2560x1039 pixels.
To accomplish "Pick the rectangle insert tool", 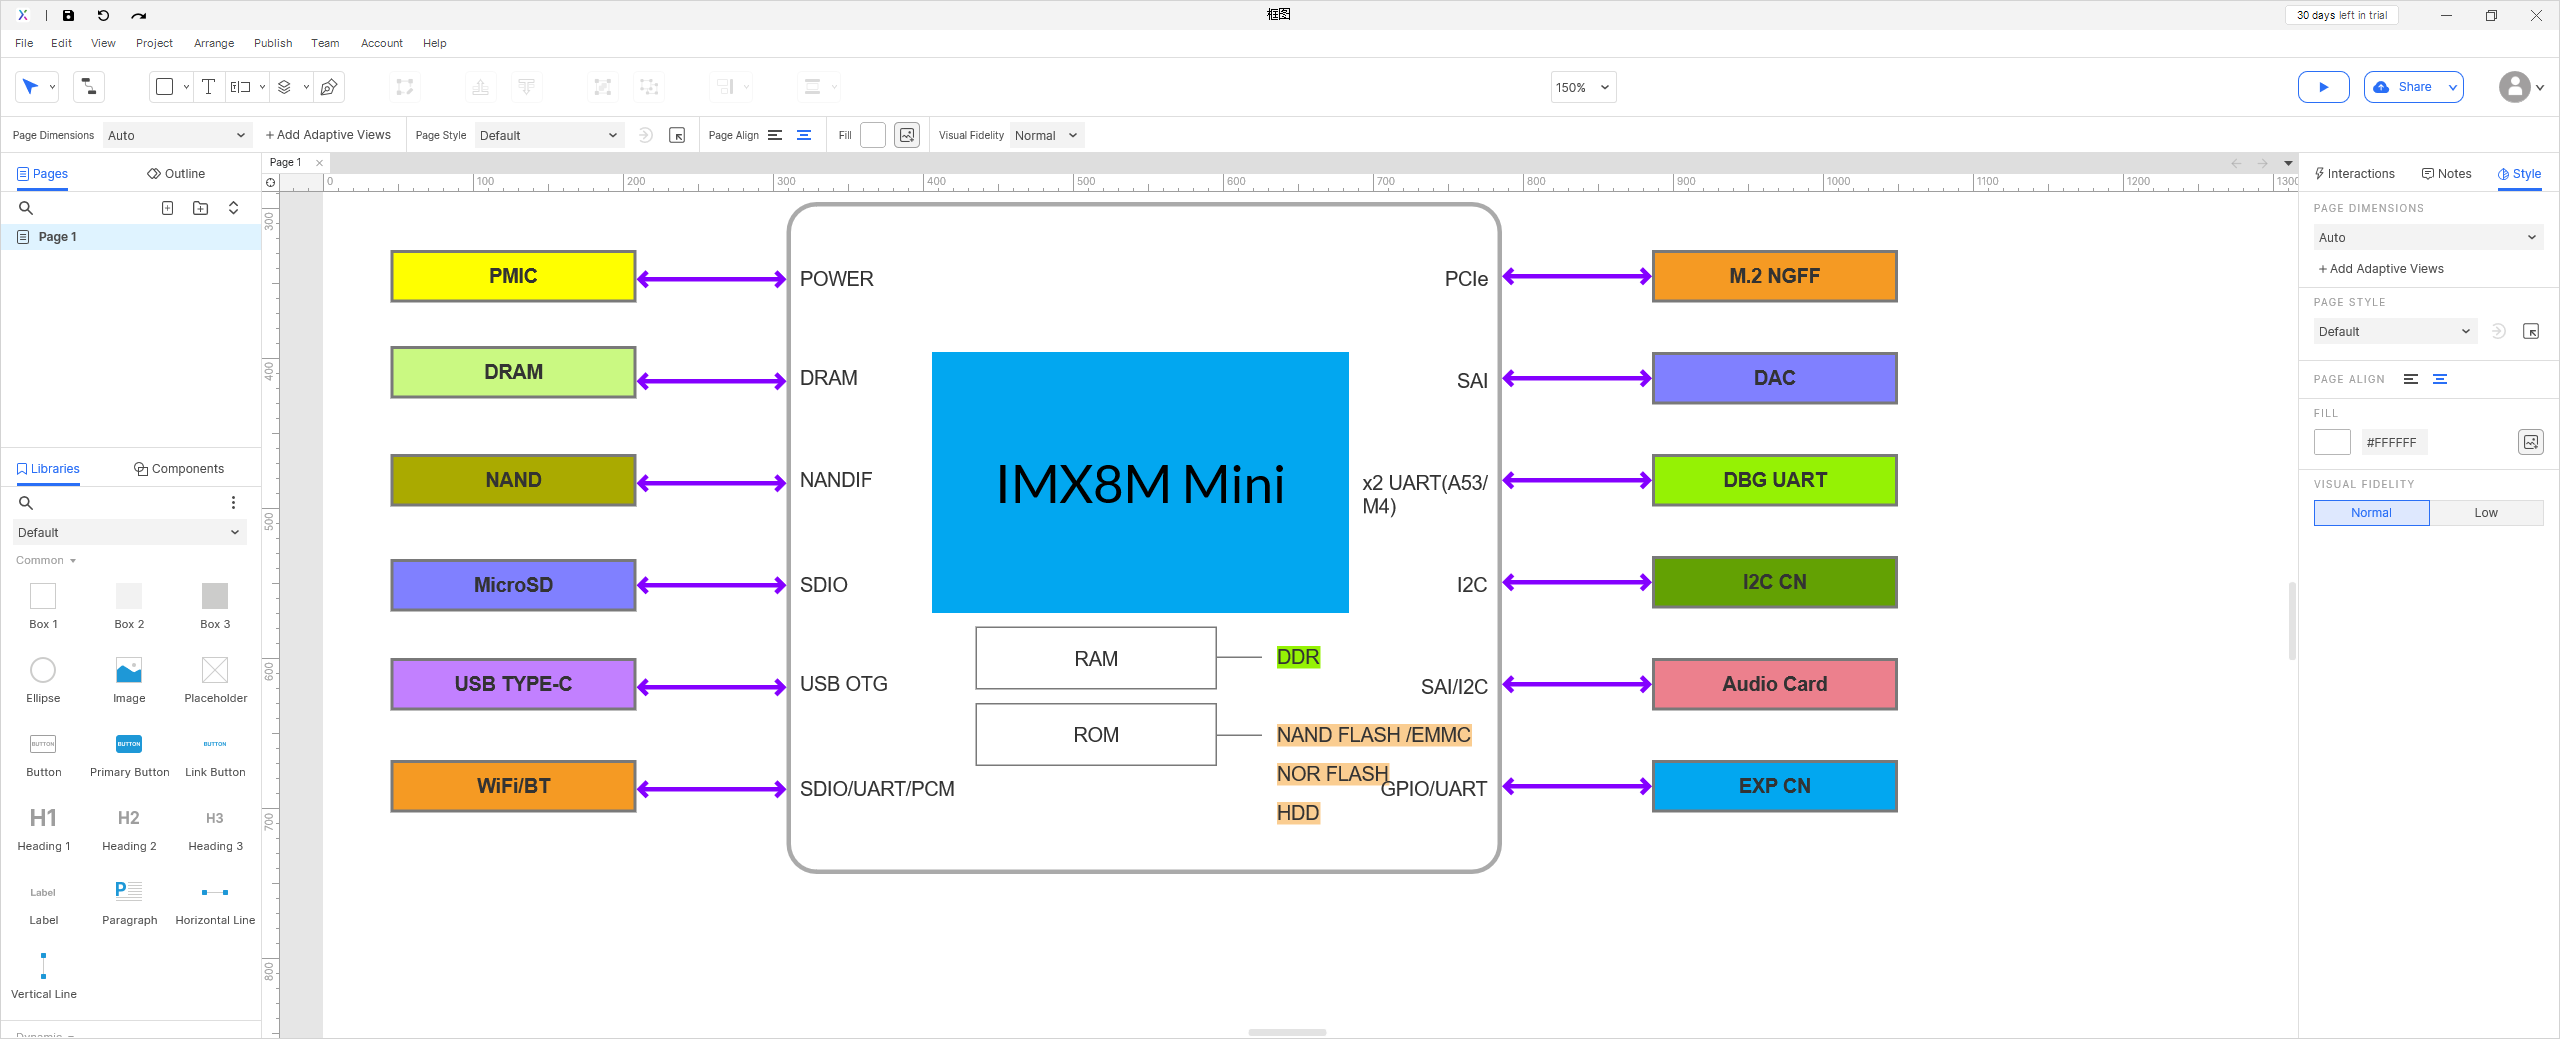I will 165,87.
